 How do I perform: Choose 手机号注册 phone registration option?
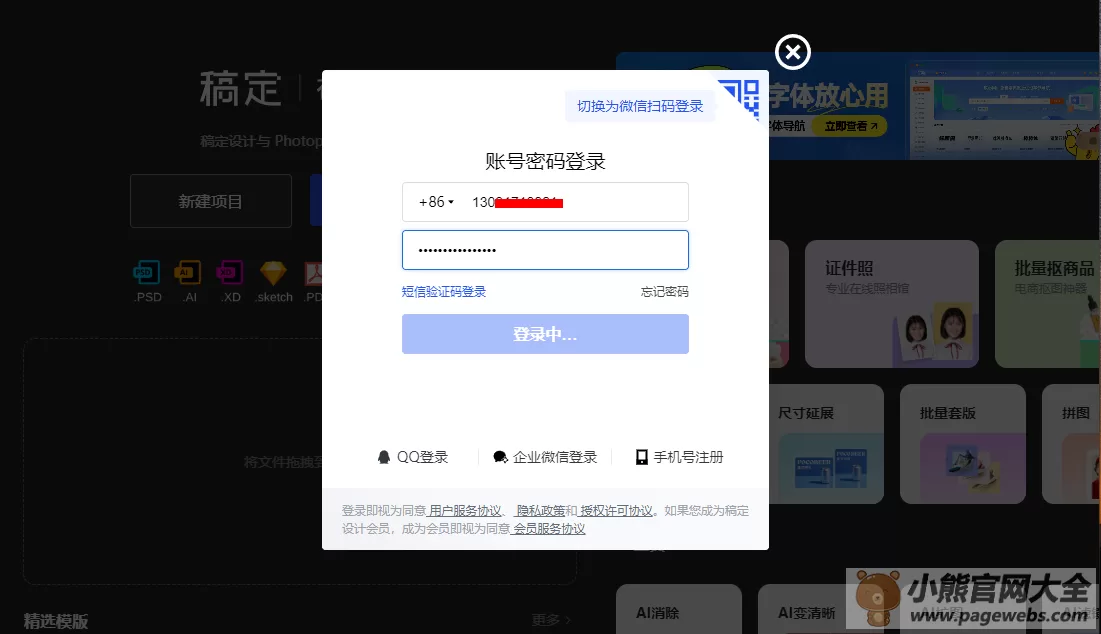click(679, 457)
